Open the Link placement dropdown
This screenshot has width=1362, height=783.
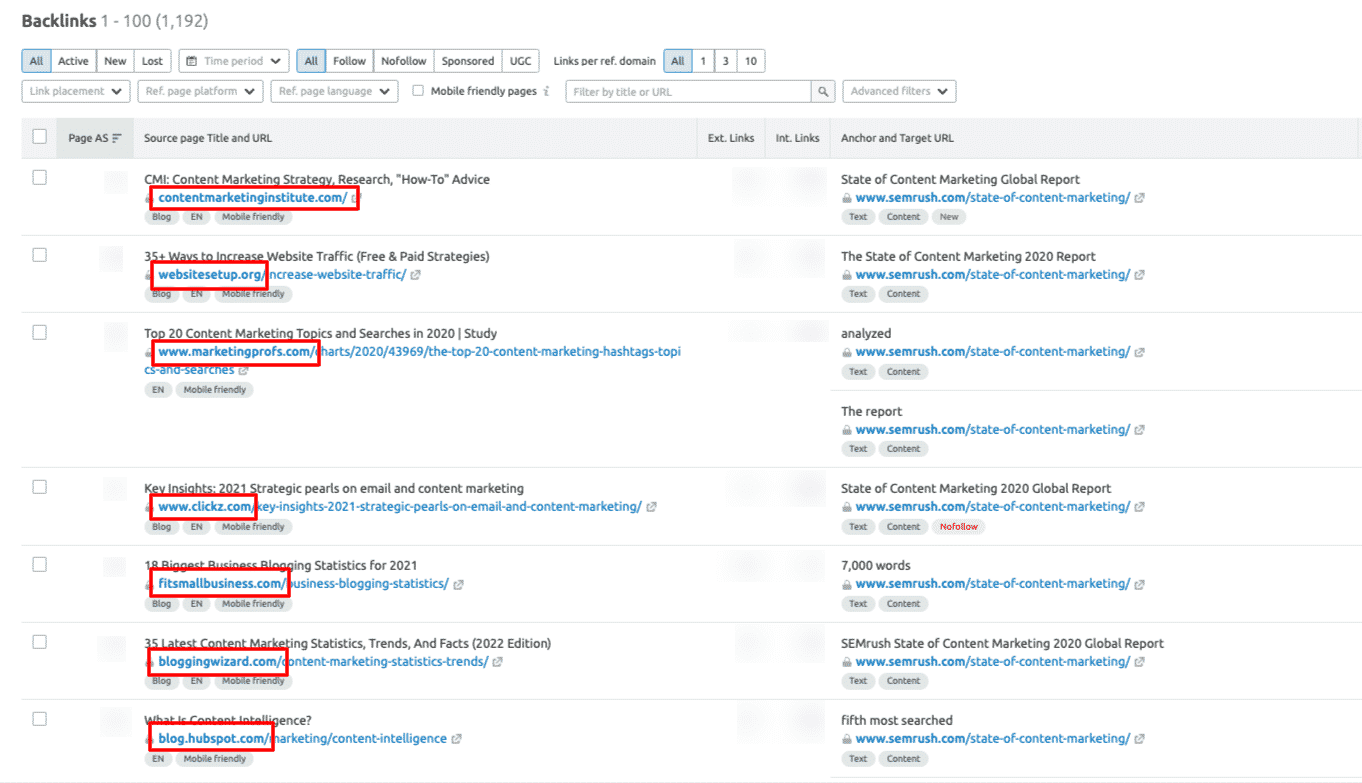[76, 91]
